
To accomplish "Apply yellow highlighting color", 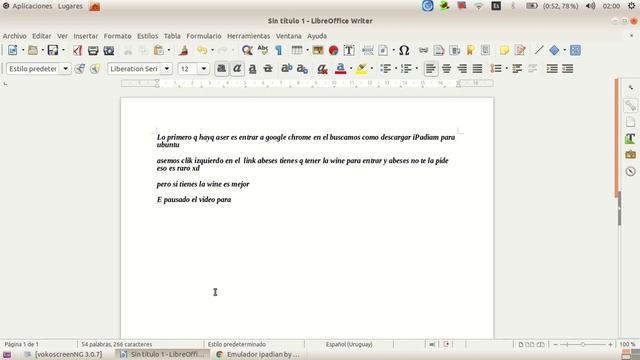I will (x=362, y=69).
